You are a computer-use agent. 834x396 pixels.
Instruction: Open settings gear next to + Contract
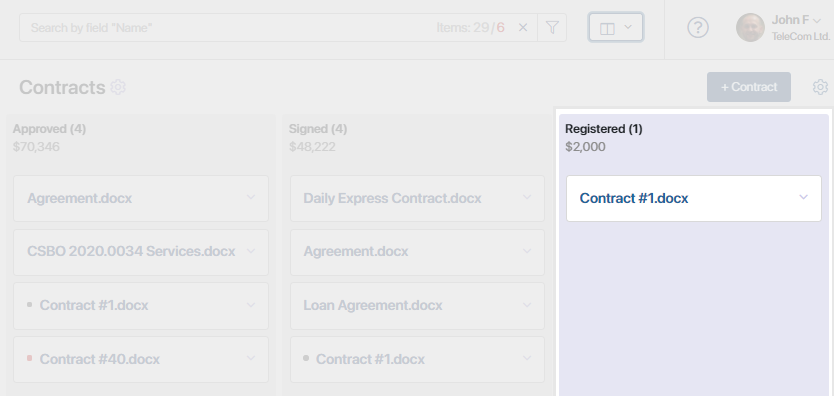click(820, 87)
